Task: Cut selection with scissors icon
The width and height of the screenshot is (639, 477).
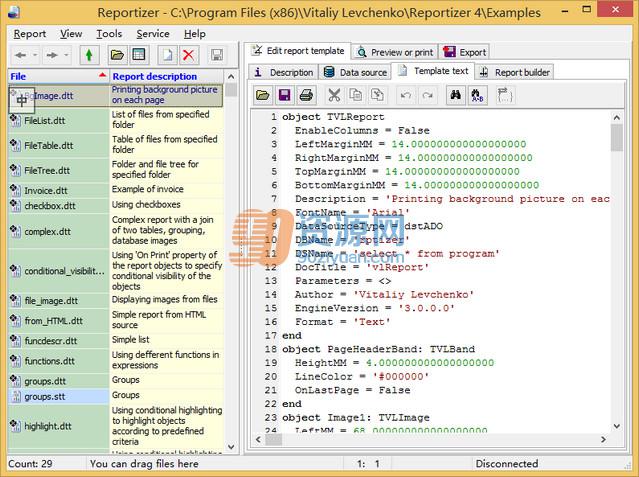Action: tap(334, 95)
